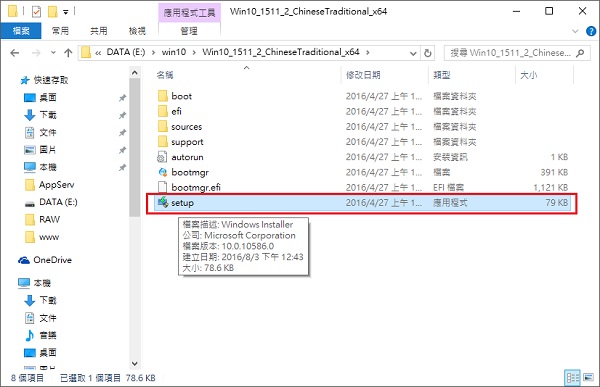Open 桌面 in quick access
The image size is (600, 387).
(40, 98)
